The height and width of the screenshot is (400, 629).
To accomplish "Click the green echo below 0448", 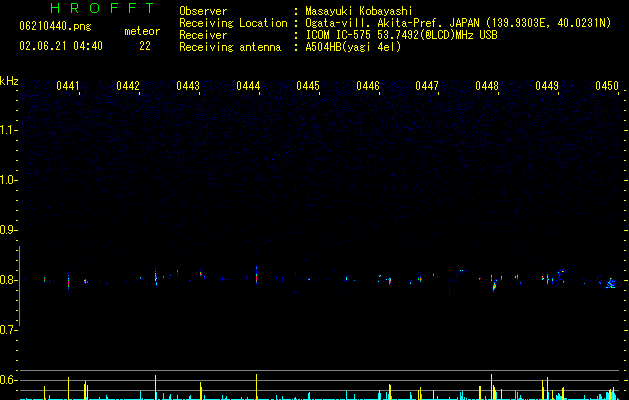I will [494, 286].
